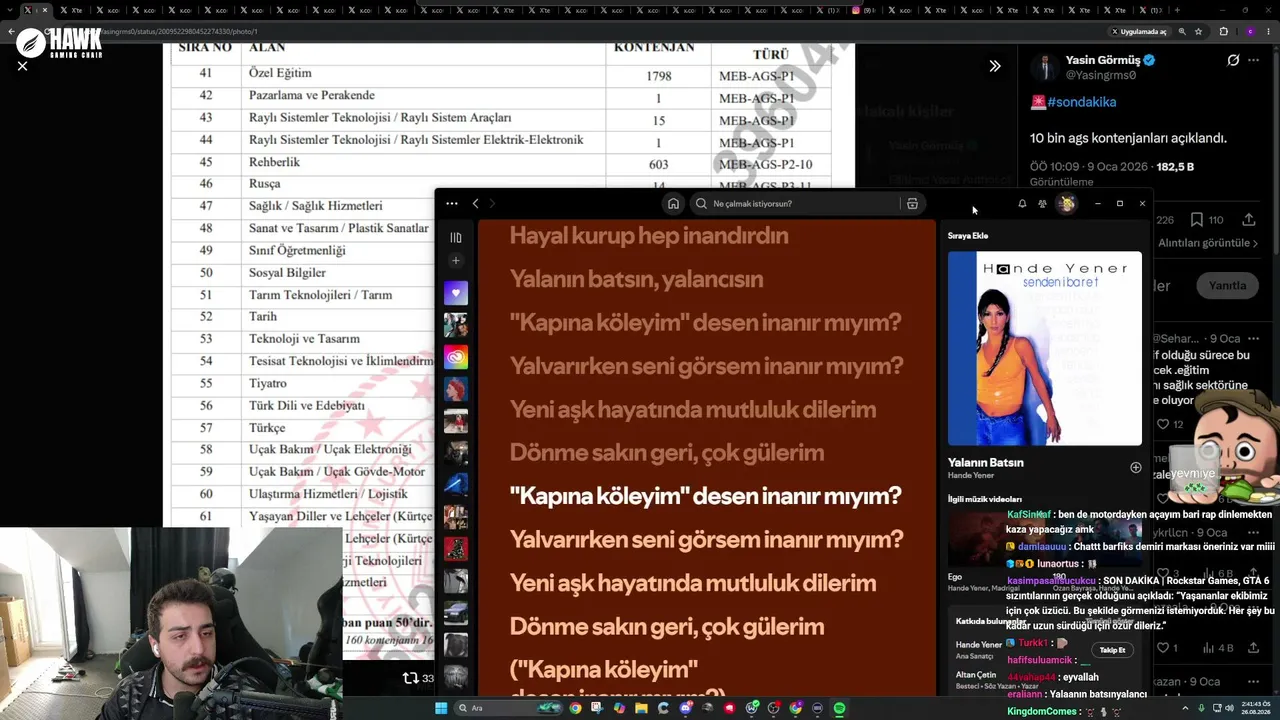This screenshot has width=1280, height=720.
Task: Open Spotify friend activity icon
Action: click(x=1042, y=203)
